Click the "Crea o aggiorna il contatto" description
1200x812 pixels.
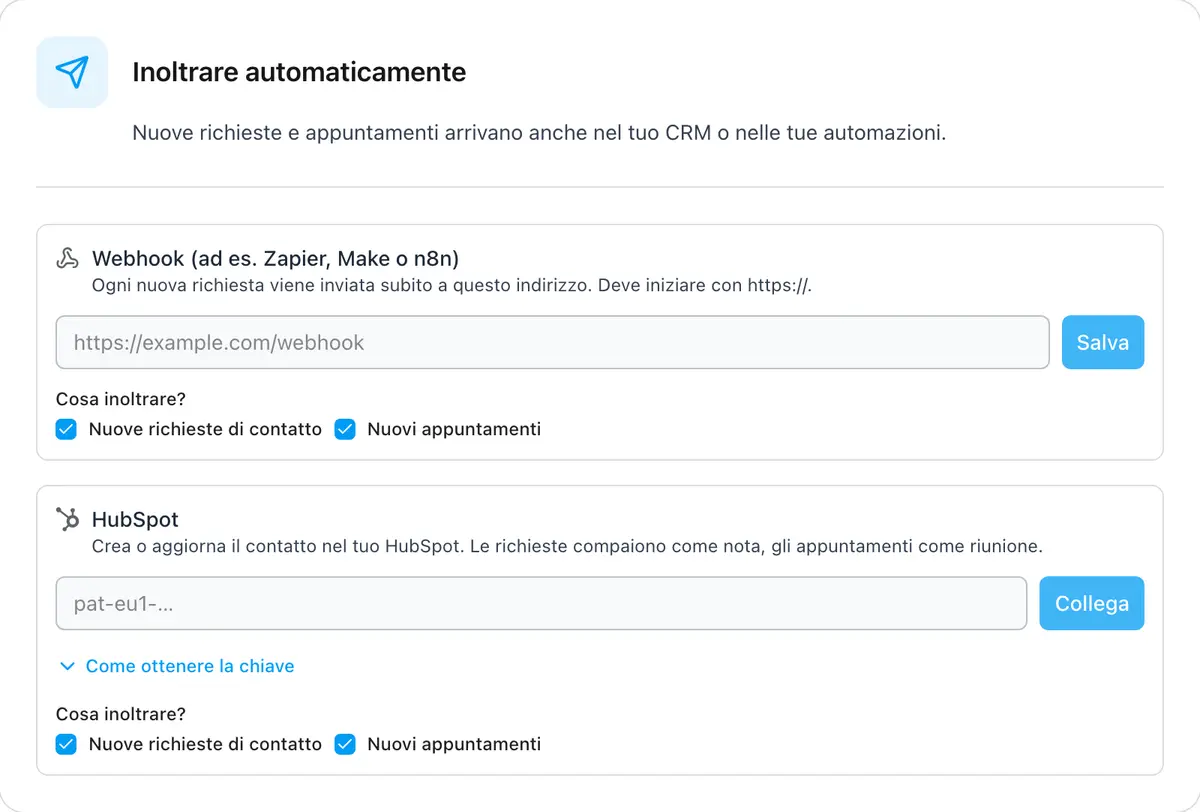point(567,547)
